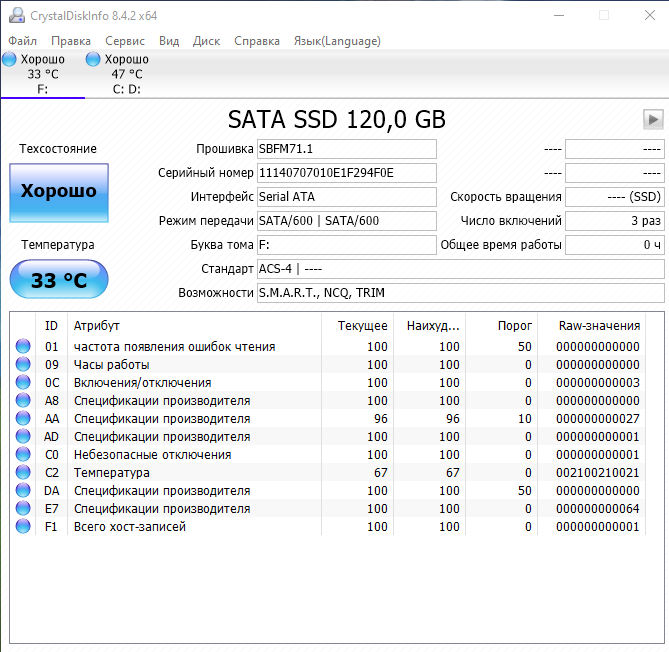Click raw value 002100210021

598,473
